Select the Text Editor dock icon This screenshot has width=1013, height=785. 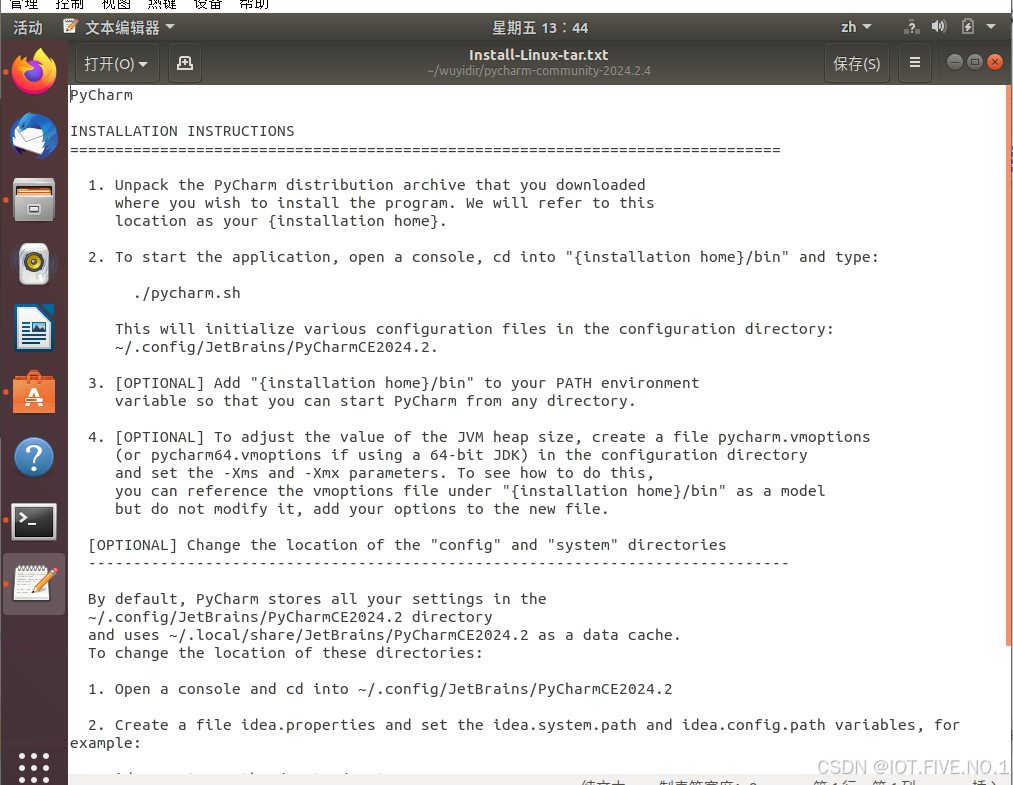pyautogui.click(x=34, y=584)
